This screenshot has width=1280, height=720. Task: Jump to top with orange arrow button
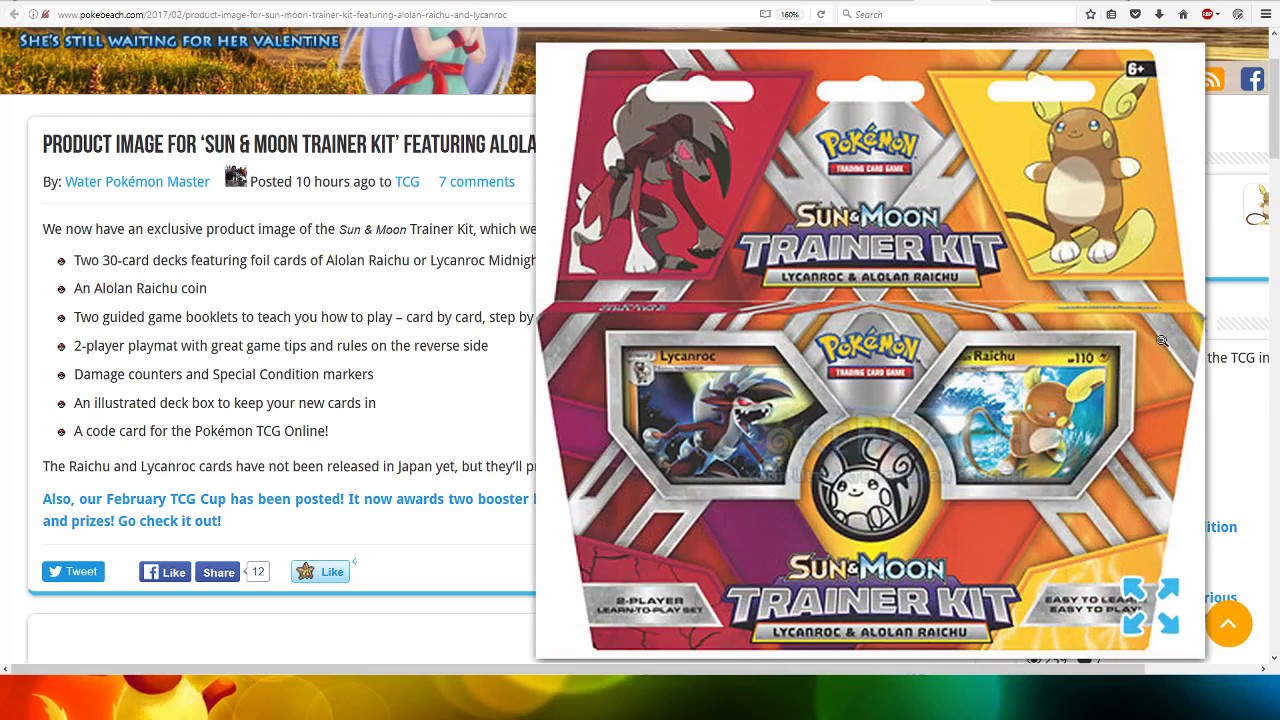(1228, 623)
